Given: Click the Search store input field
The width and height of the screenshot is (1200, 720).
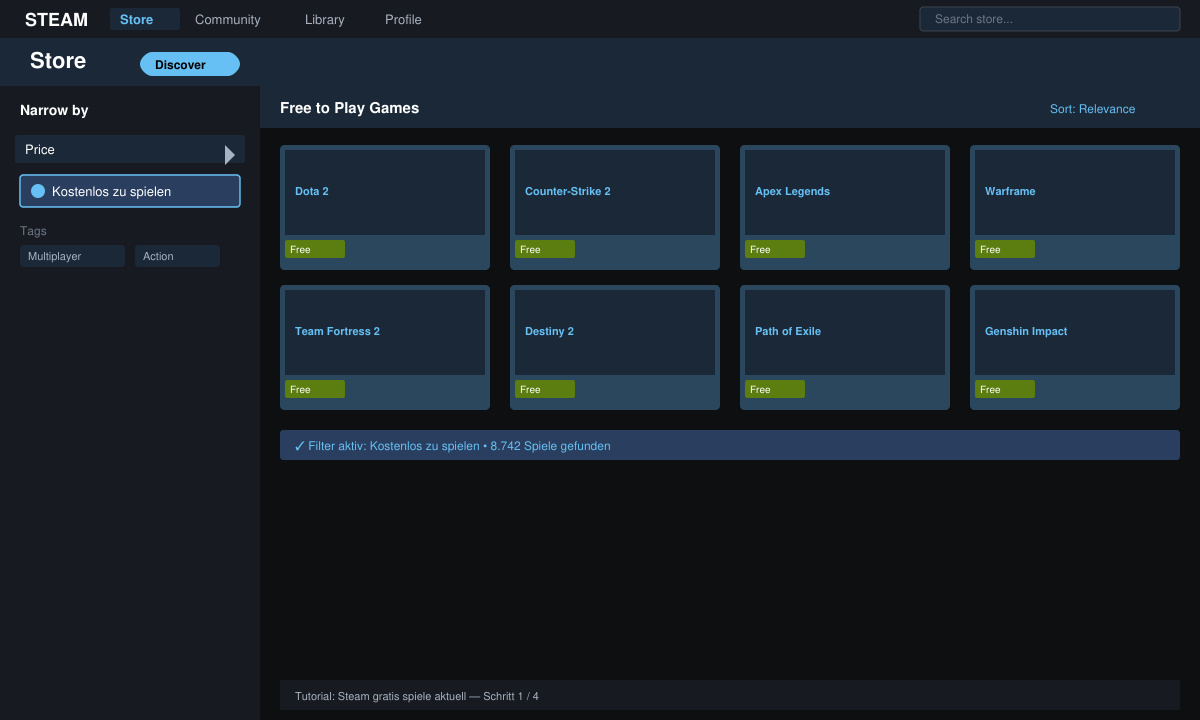Looking at the screenshot, I should [1050, 19].
